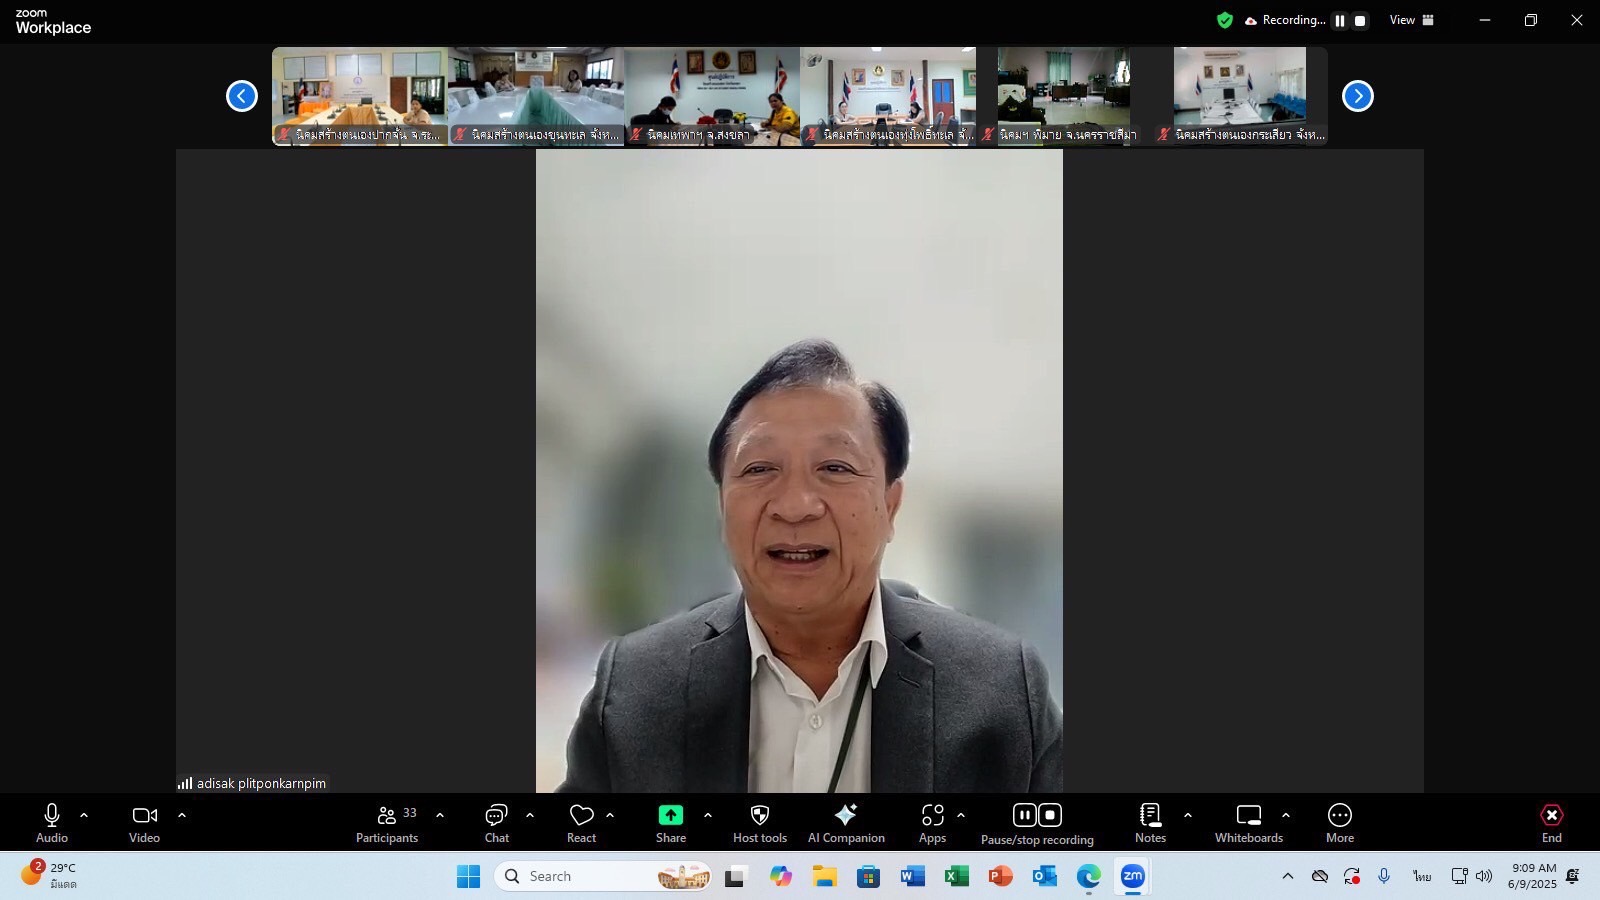Expand the Audio options arrow

point(84,815)
